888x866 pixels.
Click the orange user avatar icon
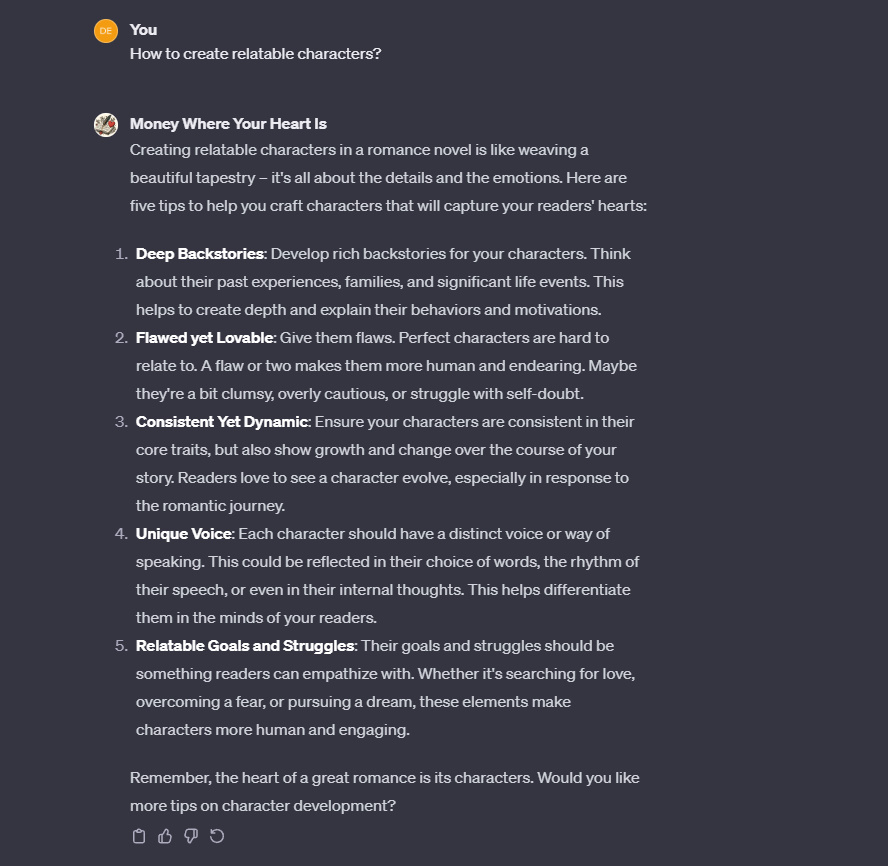tap(106, 31)
